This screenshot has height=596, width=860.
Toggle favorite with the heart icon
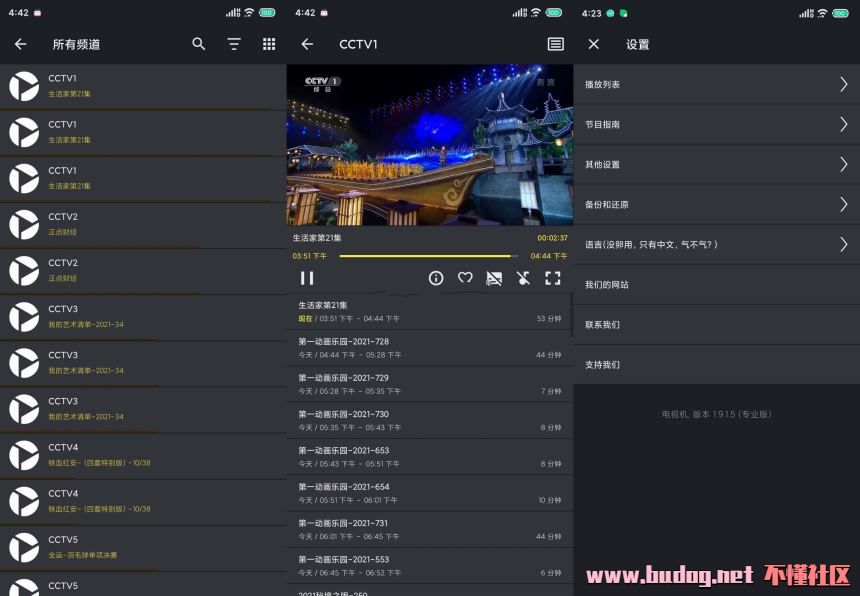coord(465,278)
